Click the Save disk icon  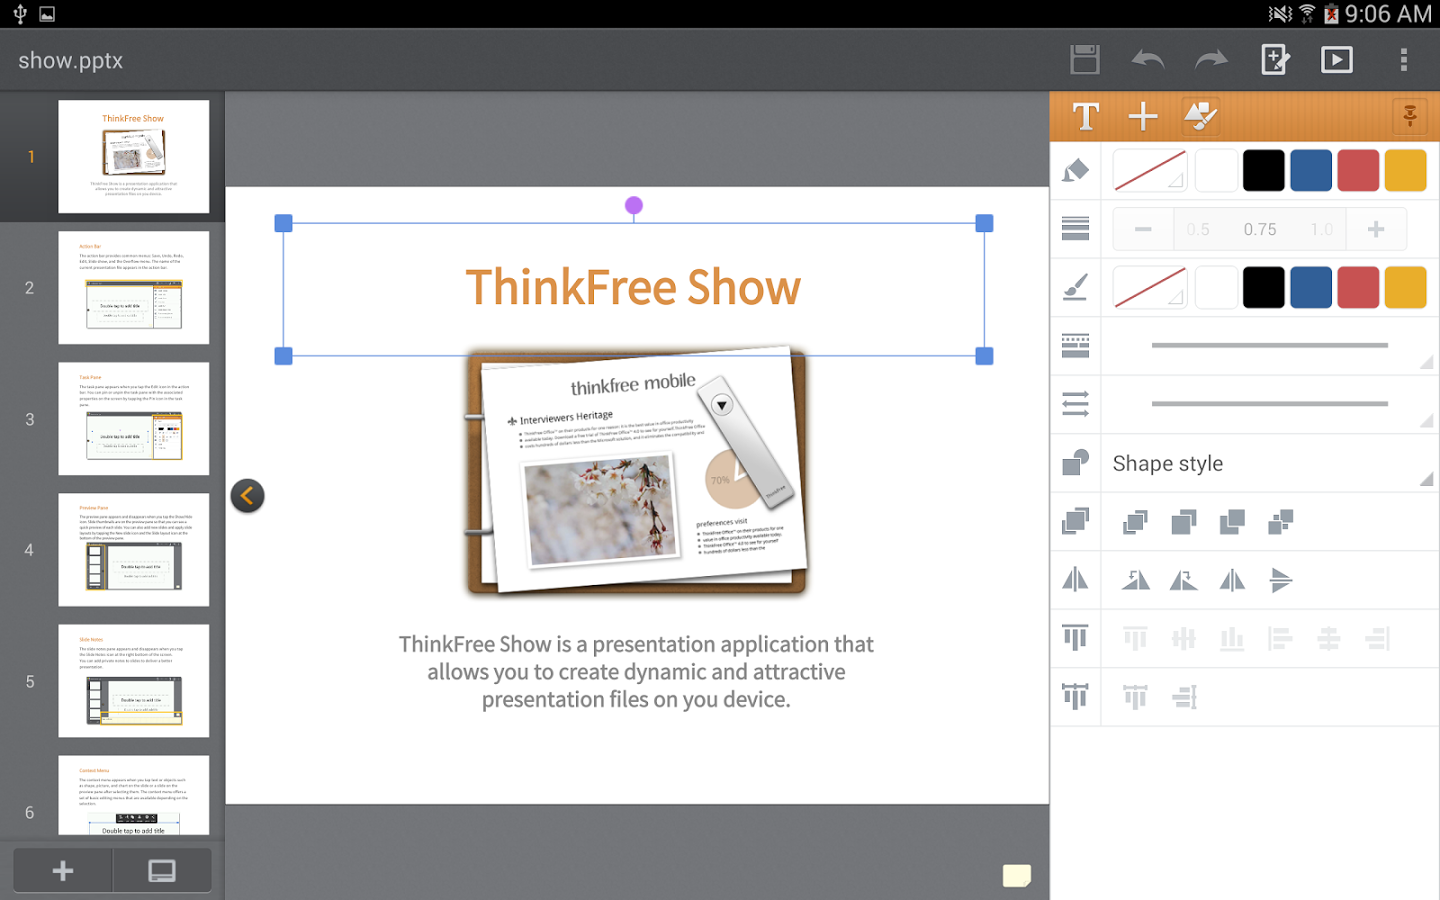pos(1084,60)
